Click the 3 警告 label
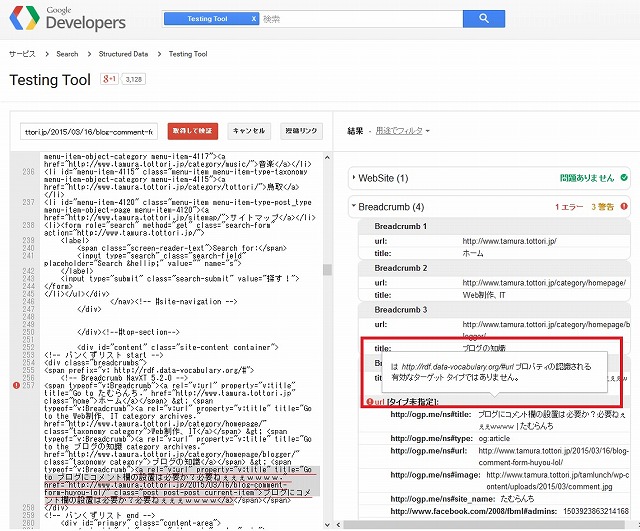Image resolution: width=640 pixels, height=531 pixels. click(602, 207)
